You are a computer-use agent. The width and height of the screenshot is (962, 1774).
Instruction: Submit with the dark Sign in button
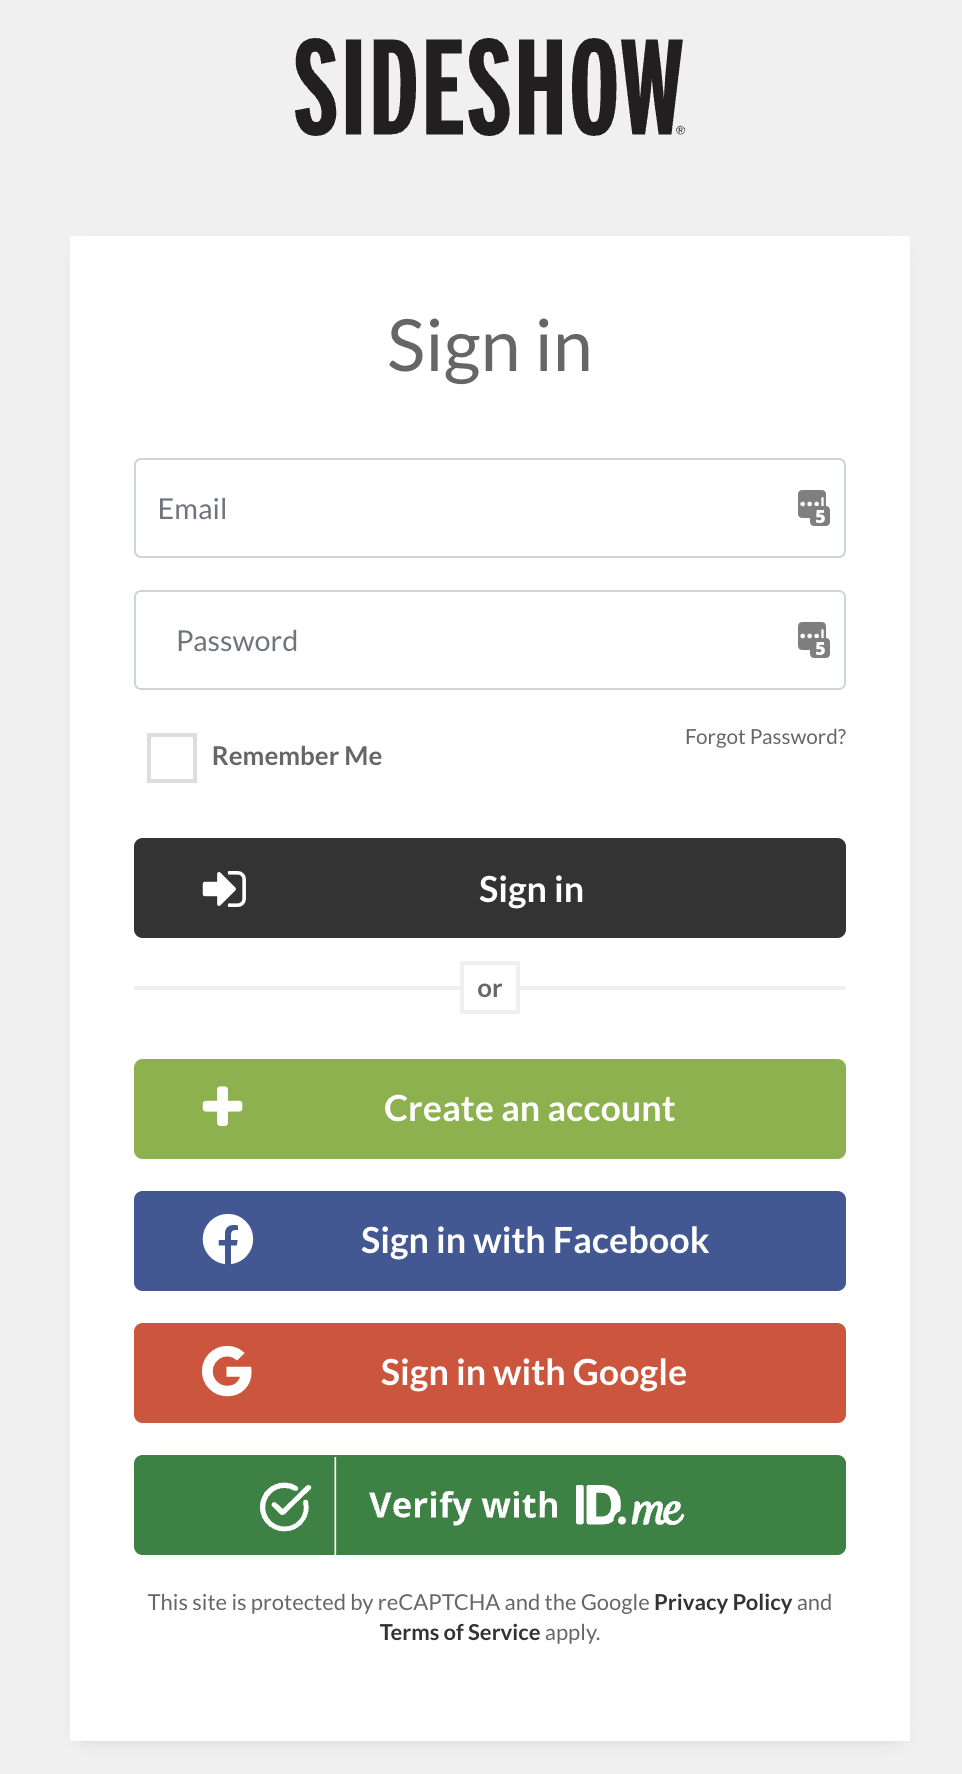490,888
